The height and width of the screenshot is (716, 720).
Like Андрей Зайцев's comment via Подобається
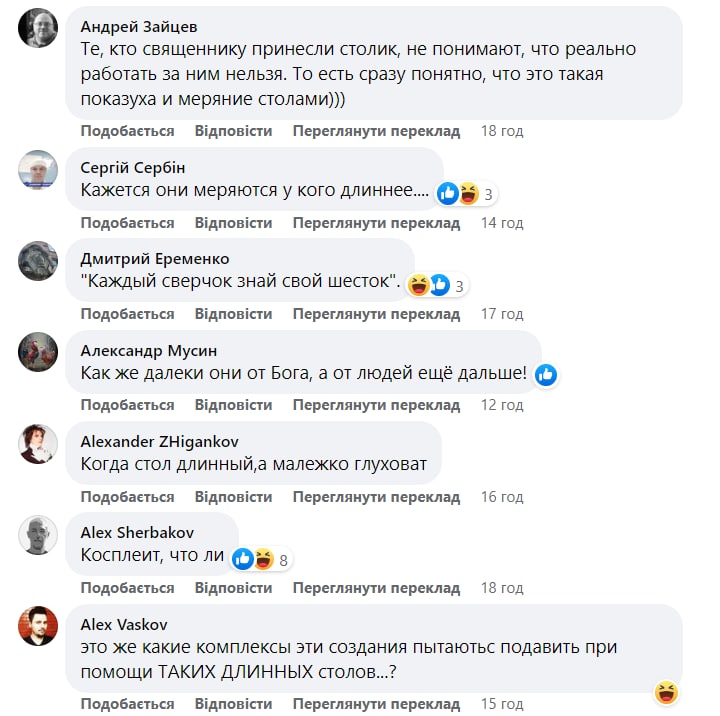(127, 131)
